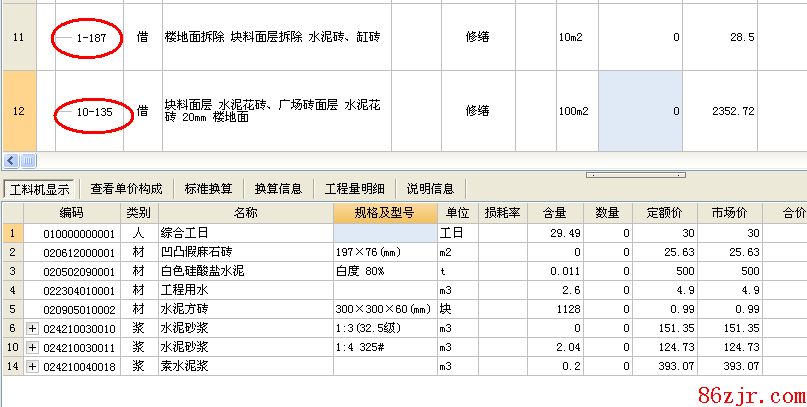Select quota code 10-135 cell
This screenshot has width=807, height=407.
[x=93, y=112]
